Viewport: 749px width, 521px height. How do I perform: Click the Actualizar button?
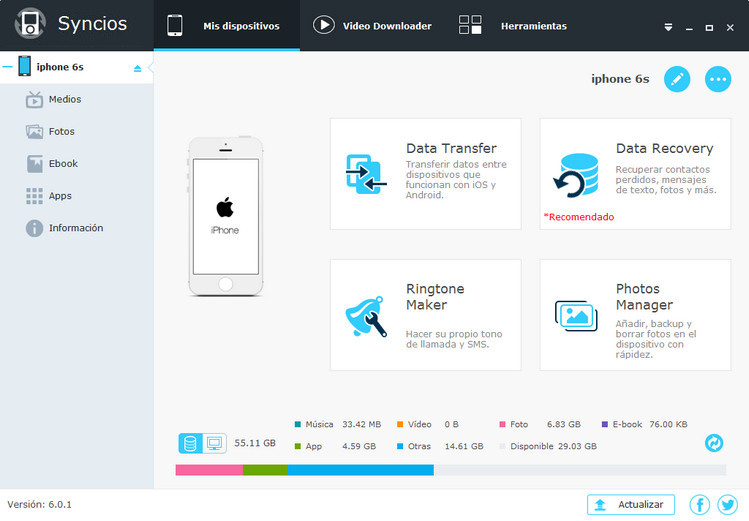(x=631, y=504)
